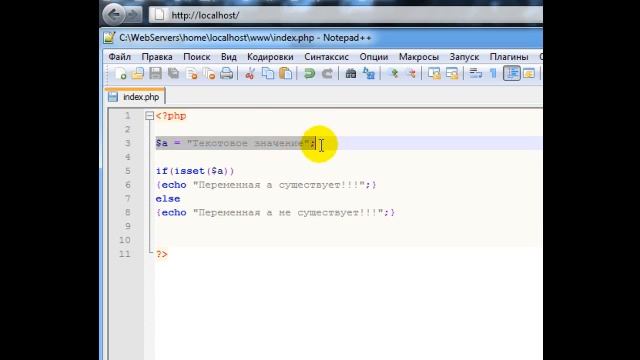The width and height of the screenshot is (640, 360).
Task: Click the <?php opening tag
Action: tap(171, 116)
